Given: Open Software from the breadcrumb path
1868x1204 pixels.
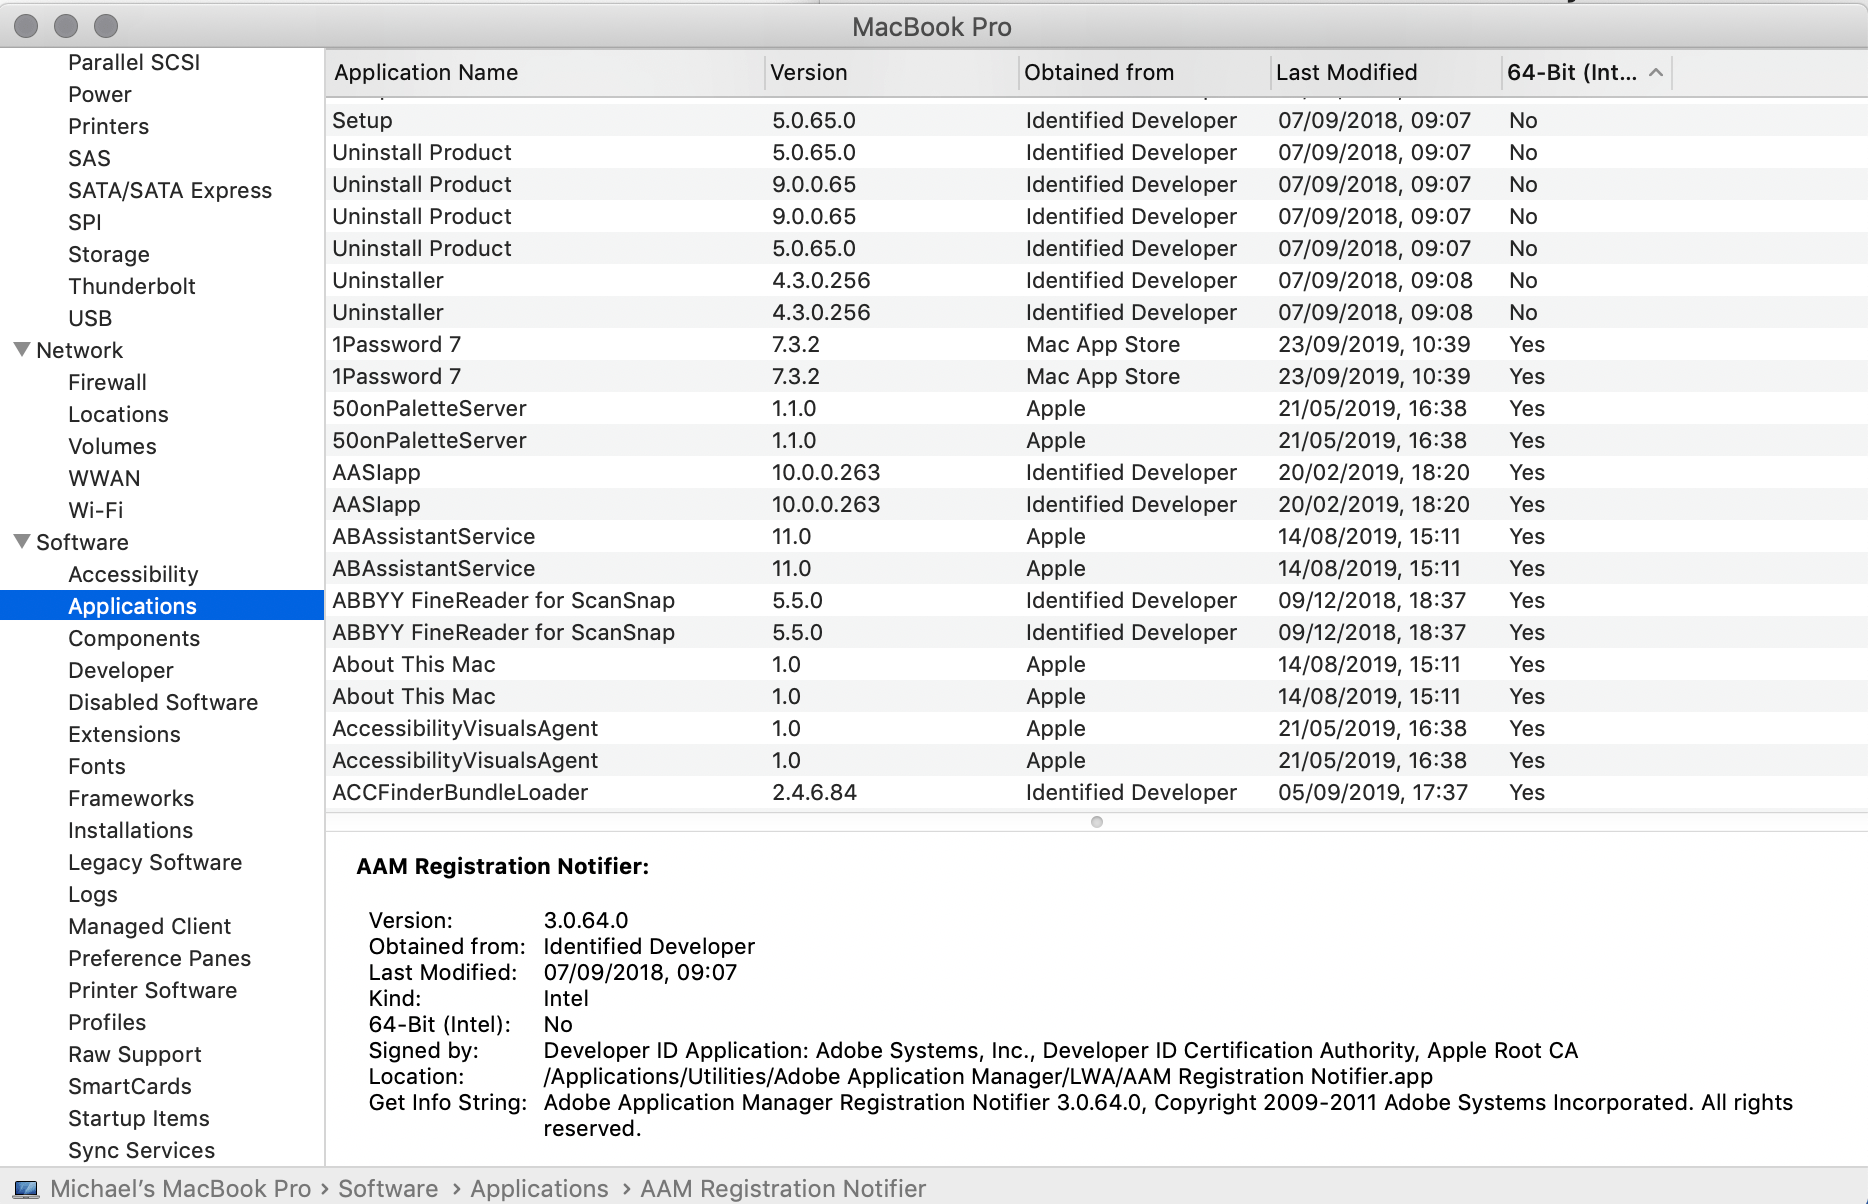Looking at the screenshot, I should pyautogui.click(x=387, y=1189).
